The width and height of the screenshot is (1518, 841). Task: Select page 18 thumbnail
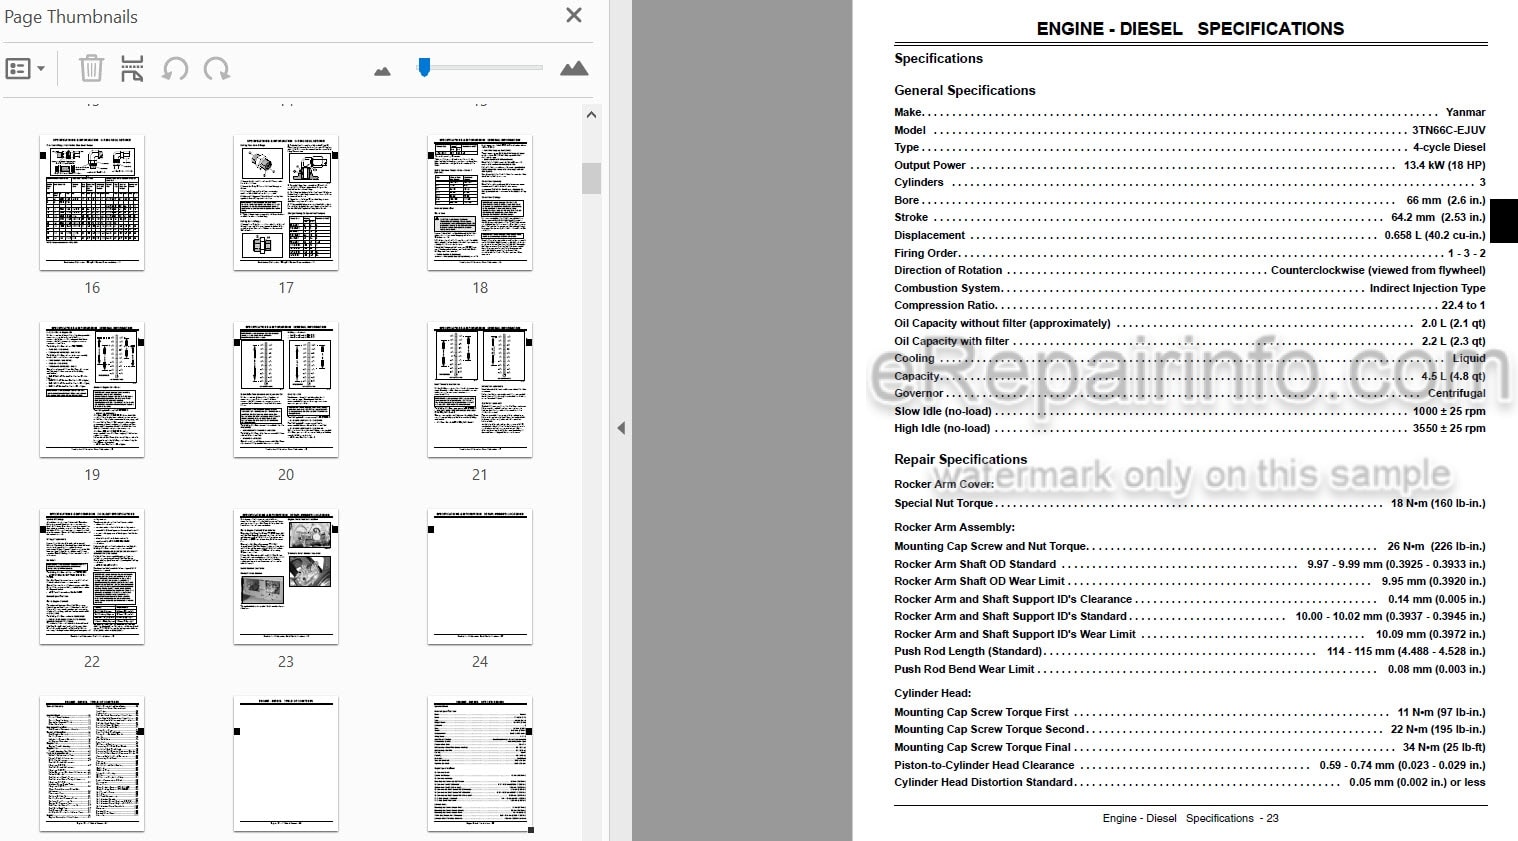point(480,203)
